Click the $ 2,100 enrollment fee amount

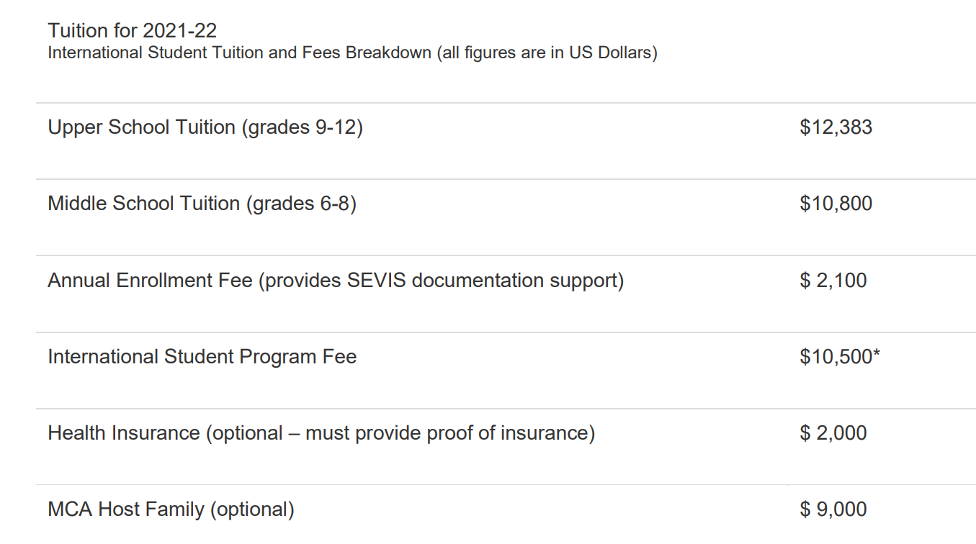click(x=833, y=281)
